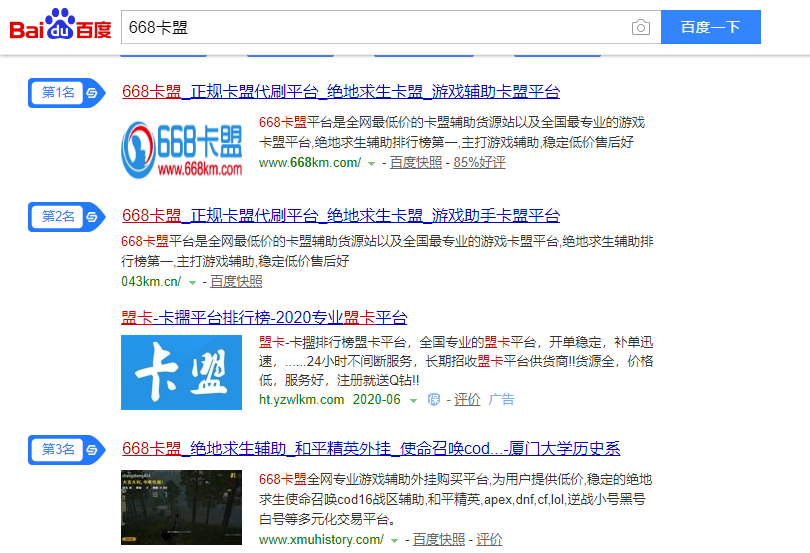Open 百度快照 for www.668km.com

[416, 163]
